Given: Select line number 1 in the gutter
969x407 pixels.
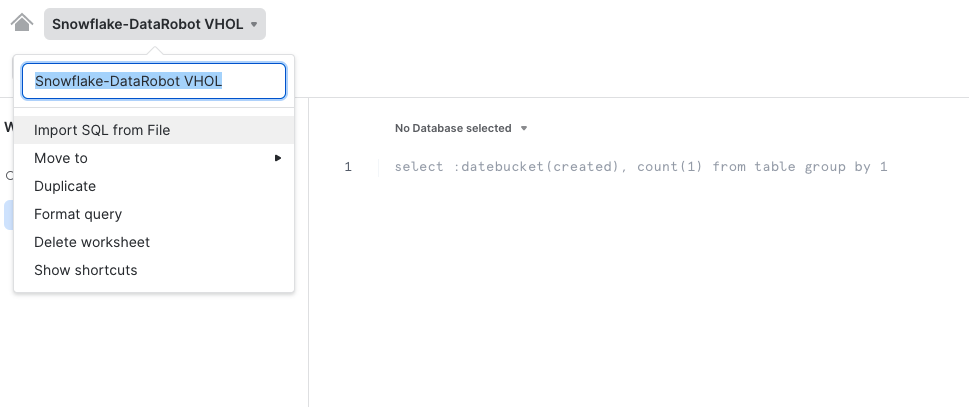Looking at the screenshot, I should click(348, 167).
